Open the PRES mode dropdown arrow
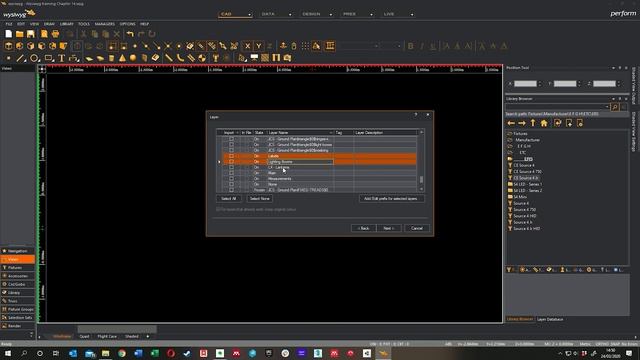Screen dimensions: 640x360 (371, 15)
